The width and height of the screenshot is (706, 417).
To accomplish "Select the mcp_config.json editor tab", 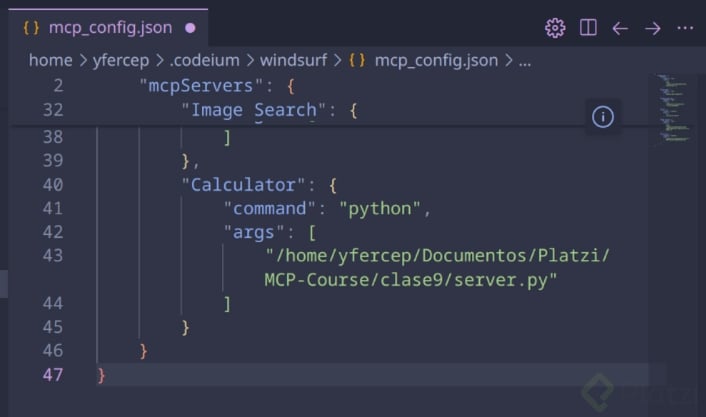I will tap(110, 28).
